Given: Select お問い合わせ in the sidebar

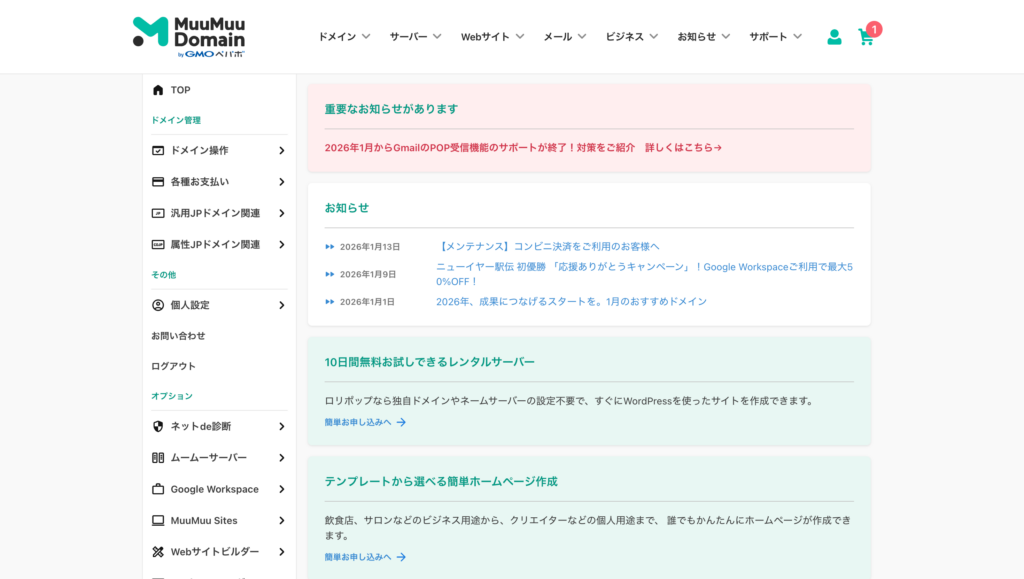Looking at the screenshot, I should click(x=178, y=336).
